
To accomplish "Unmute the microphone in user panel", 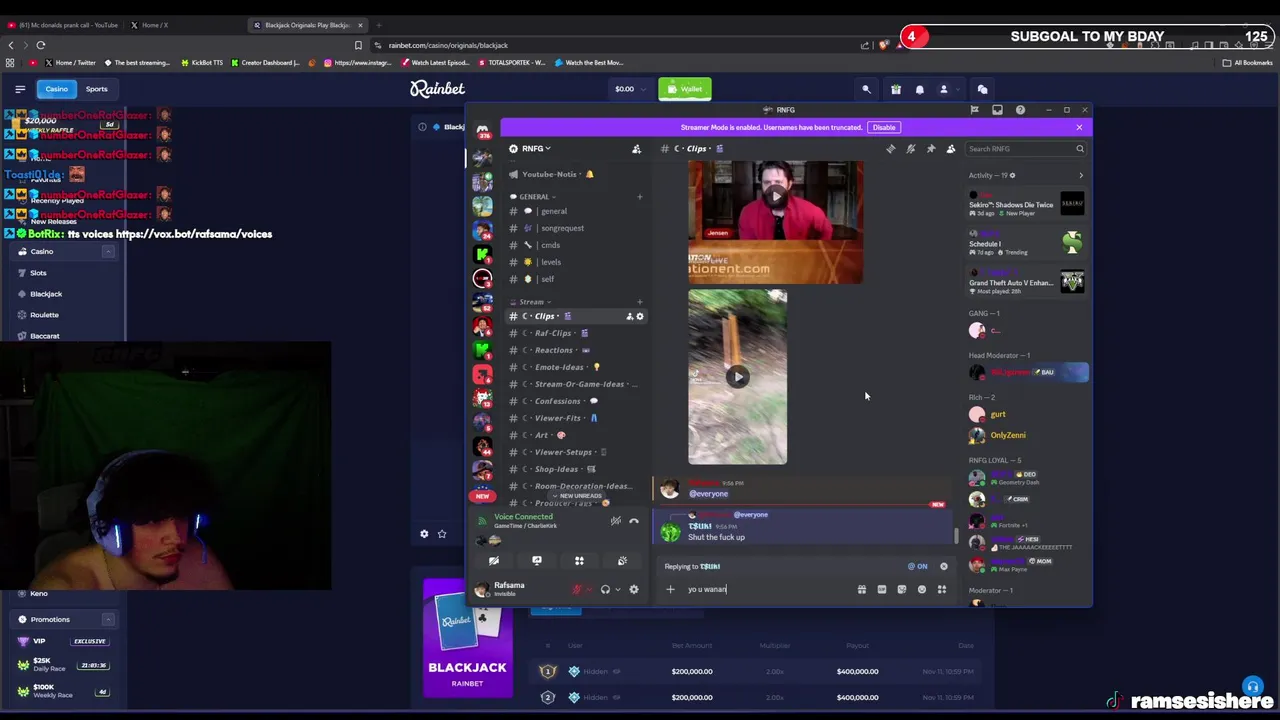I will click(576, 590).
